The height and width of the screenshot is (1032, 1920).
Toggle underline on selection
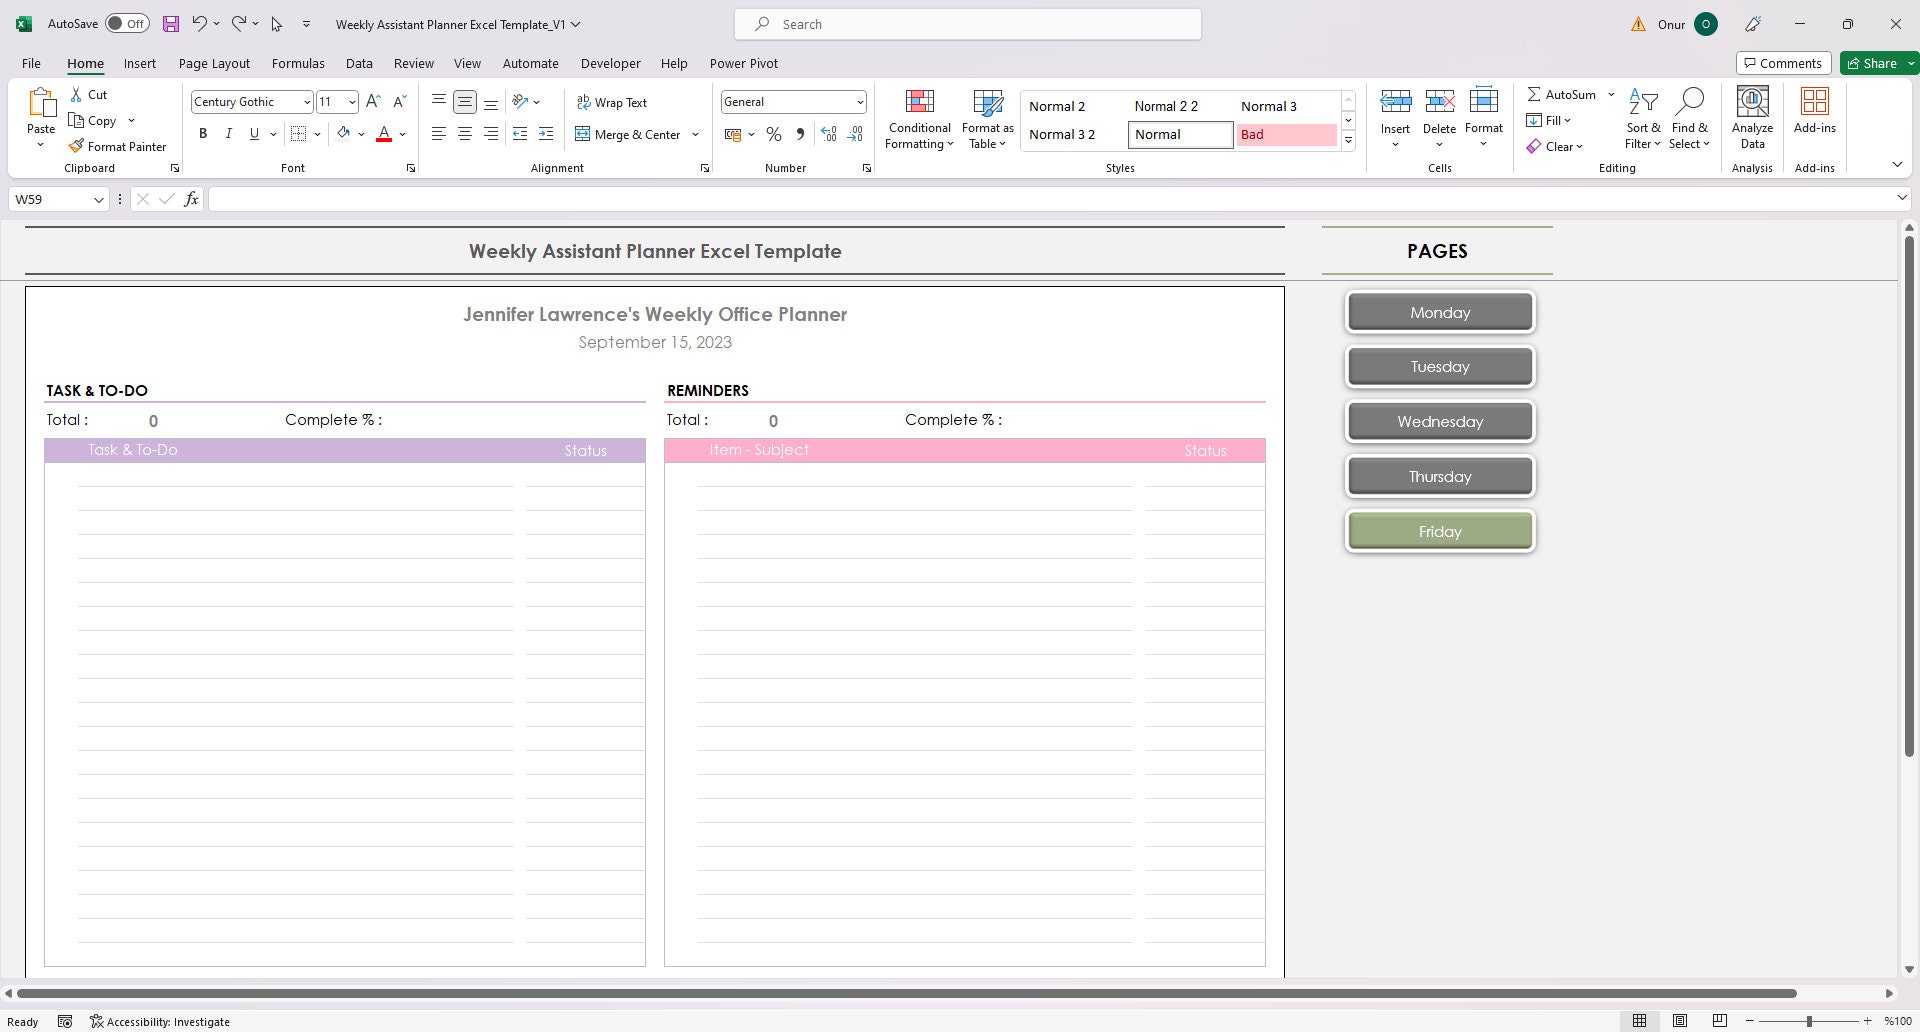tap(254, 133)
